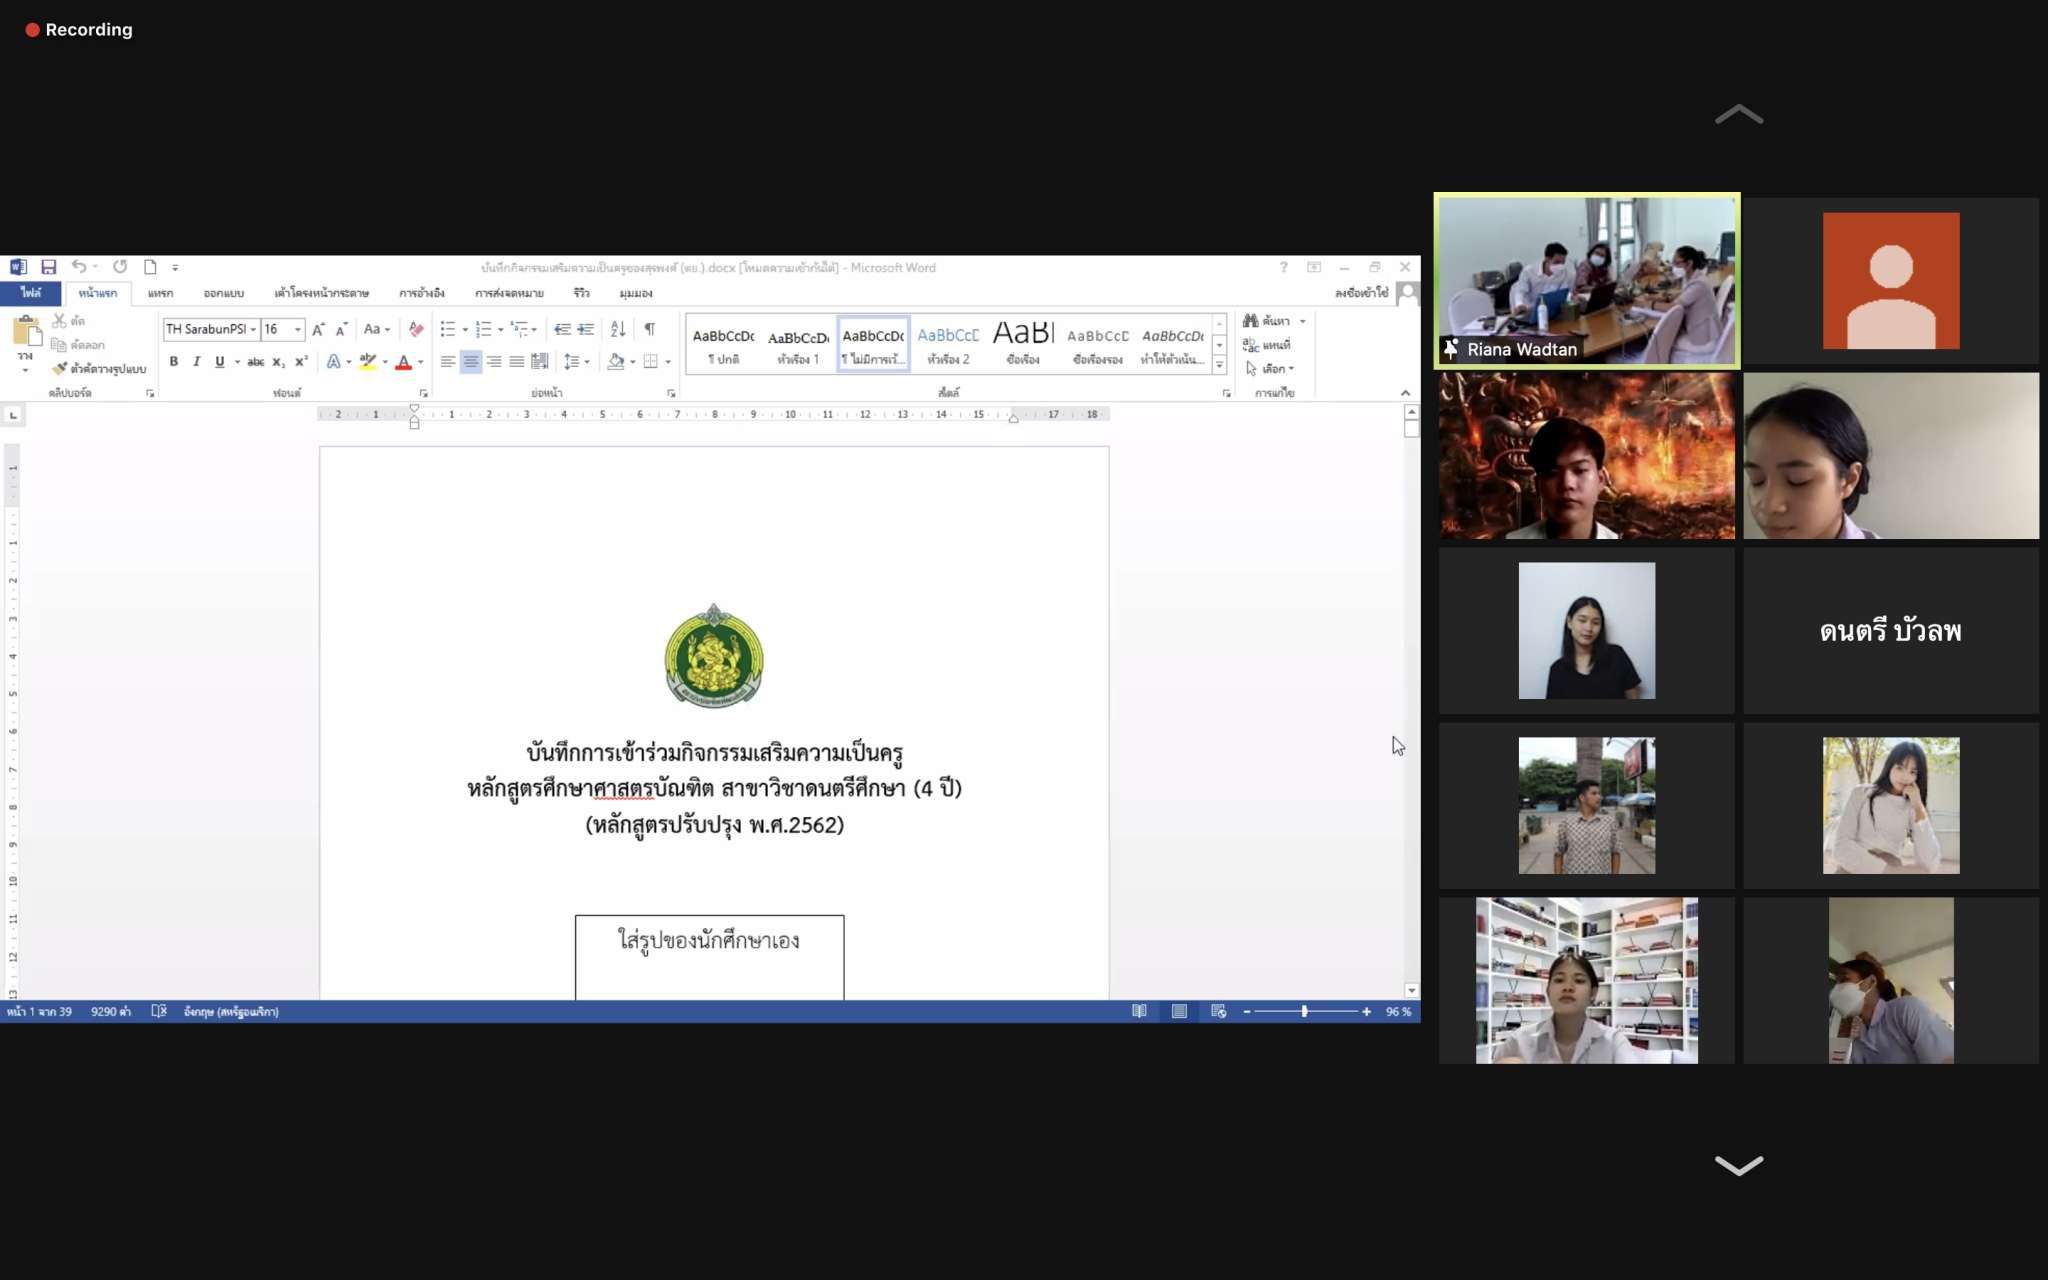Click the Format Painter brush icon
Image resolution: width=2048 pixels, height=1280 pixels.
click(x=60, y=368)
